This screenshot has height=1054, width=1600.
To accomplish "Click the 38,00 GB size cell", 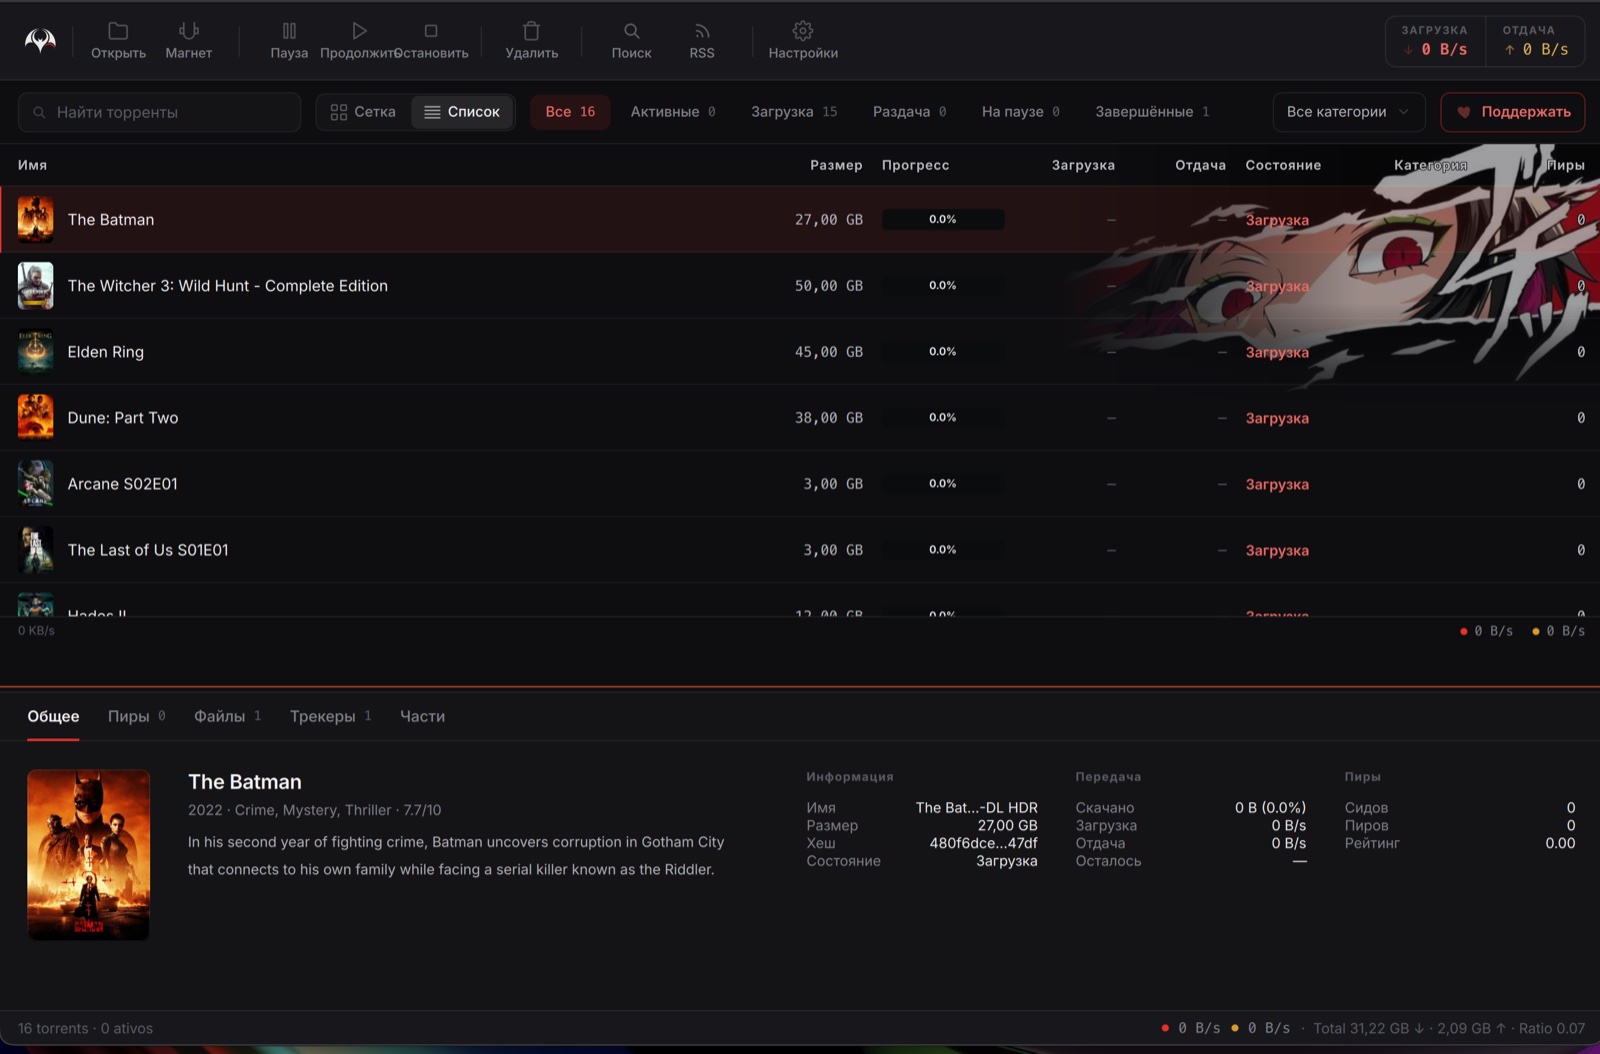I will (829, 417).
